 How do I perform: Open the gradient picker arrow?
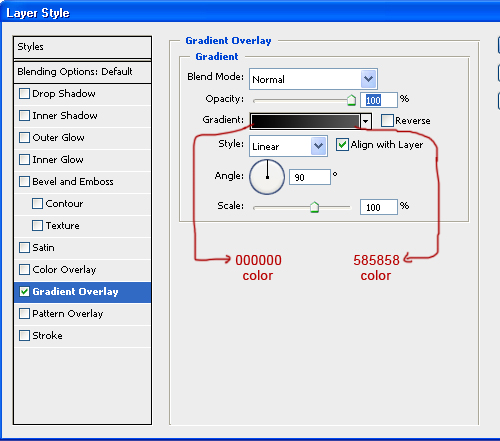tap(366, 121)
